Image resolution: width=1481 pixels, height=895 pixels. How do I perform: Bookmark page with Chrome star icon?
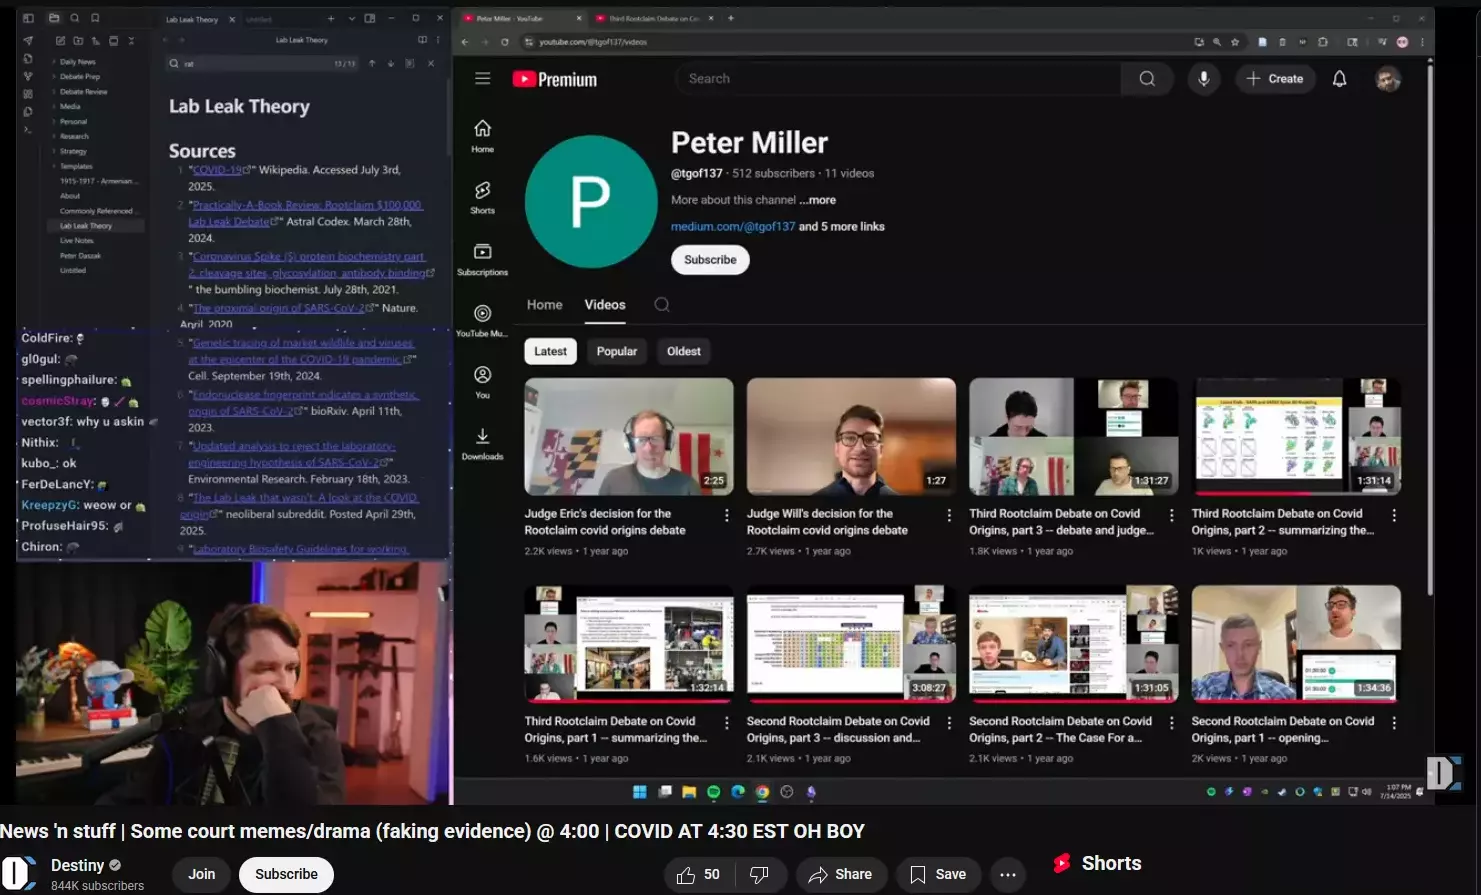point(1235,42)
